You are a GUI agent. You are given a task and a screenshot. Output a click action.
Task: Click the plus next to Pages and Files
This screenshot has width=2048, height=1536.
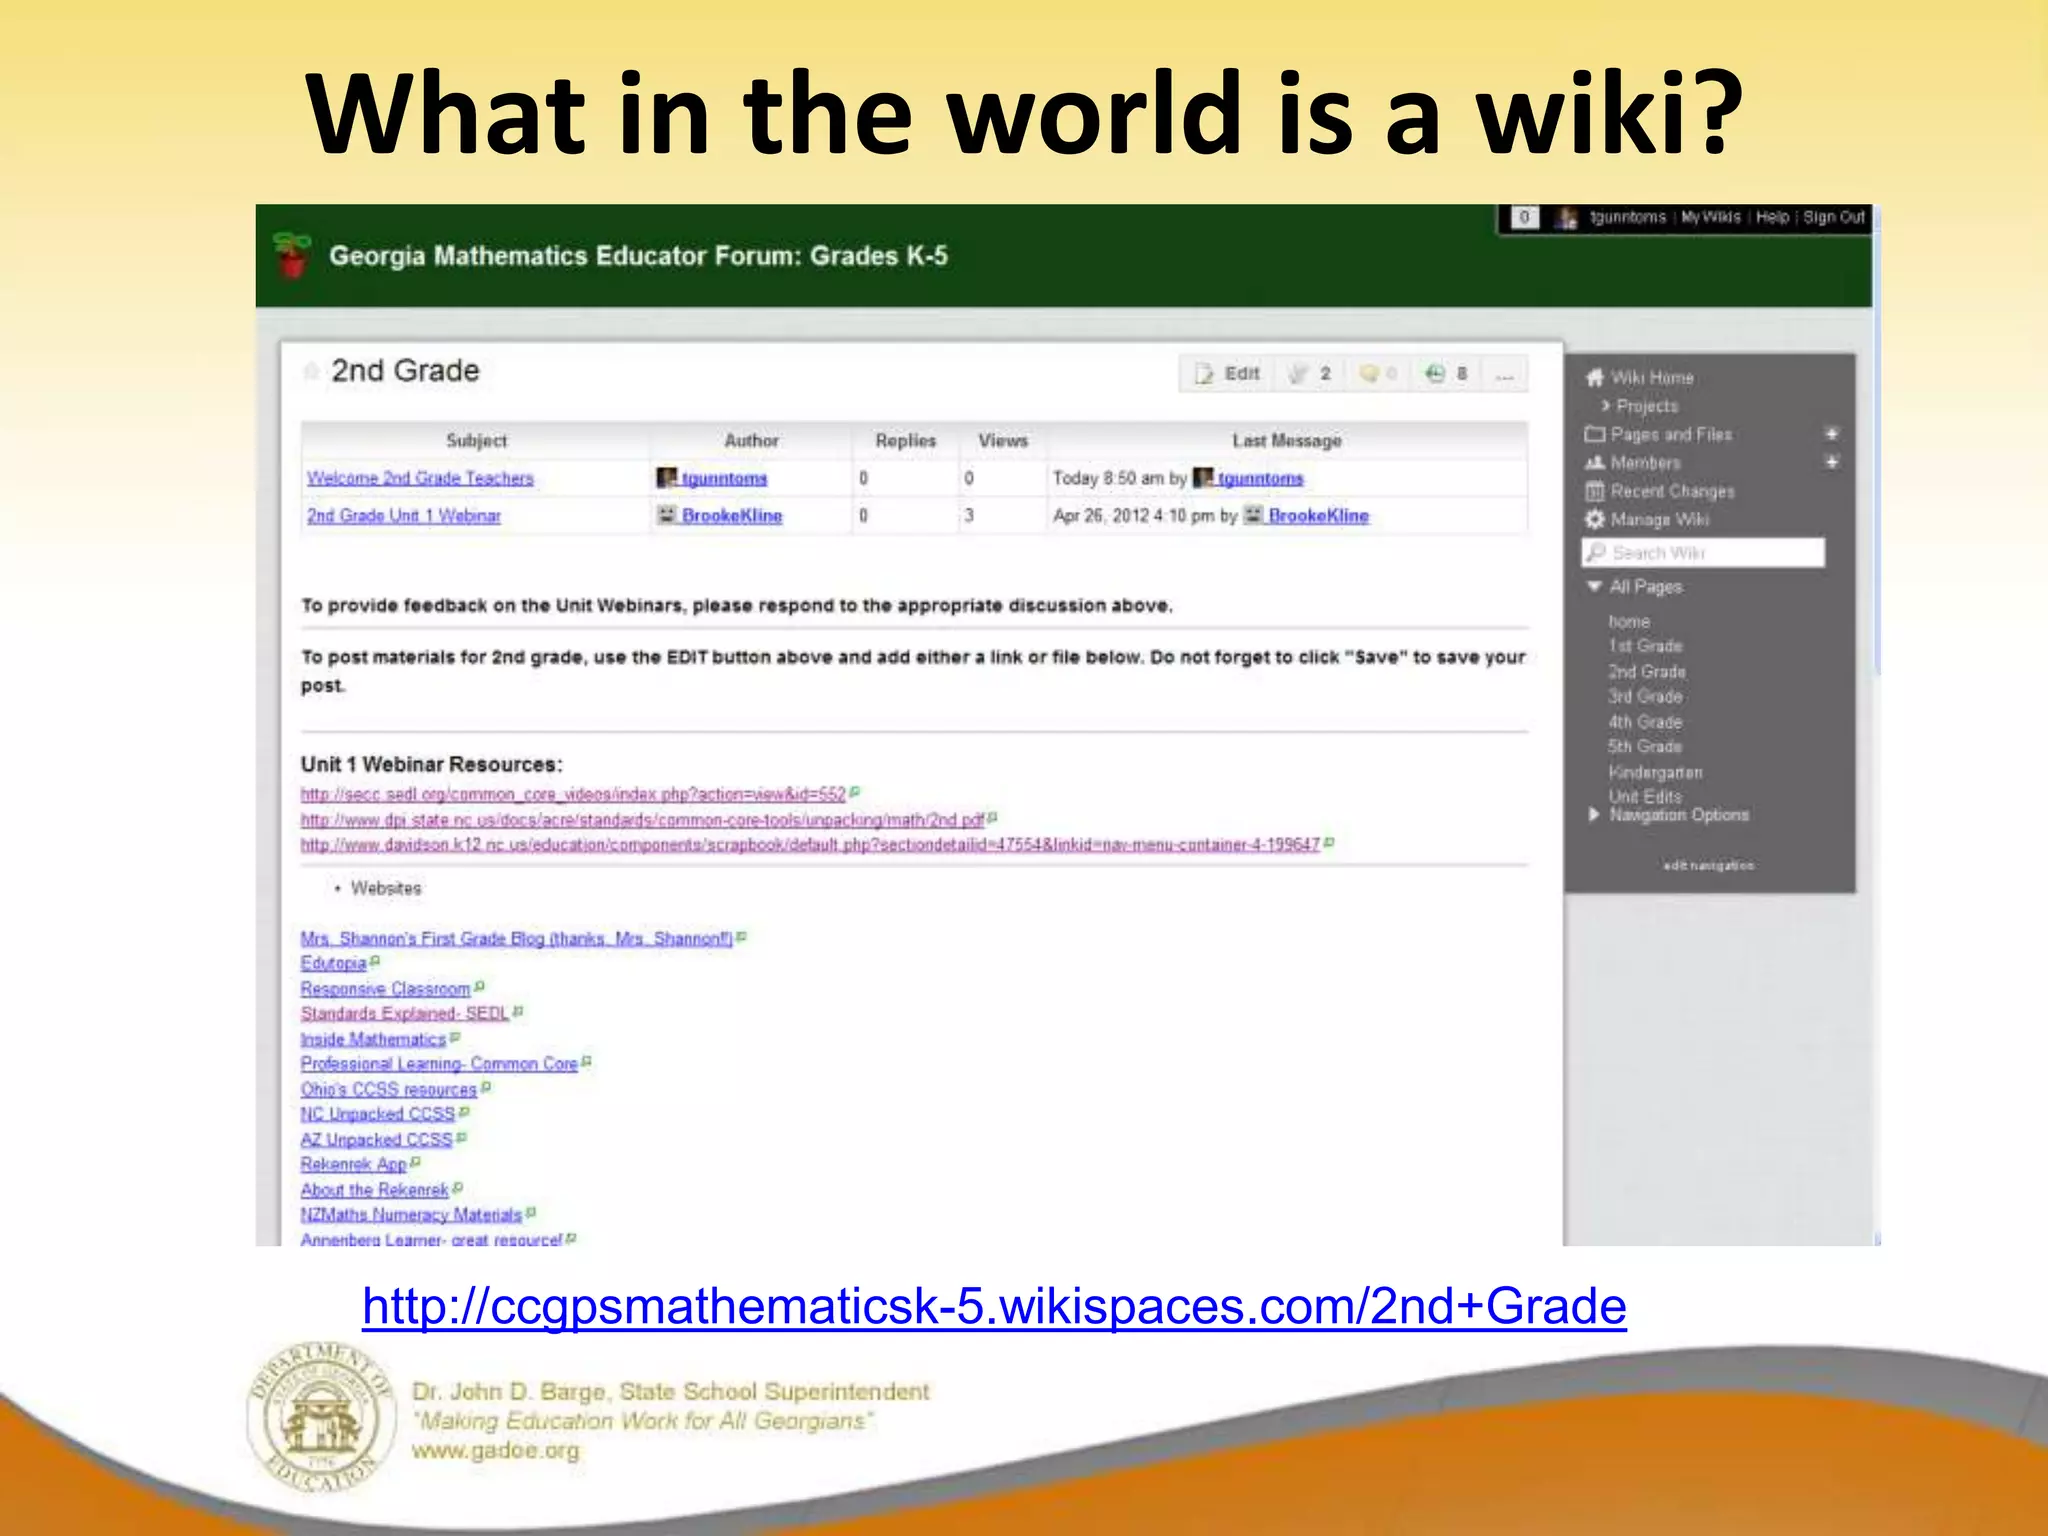[x=1831, y=434]
